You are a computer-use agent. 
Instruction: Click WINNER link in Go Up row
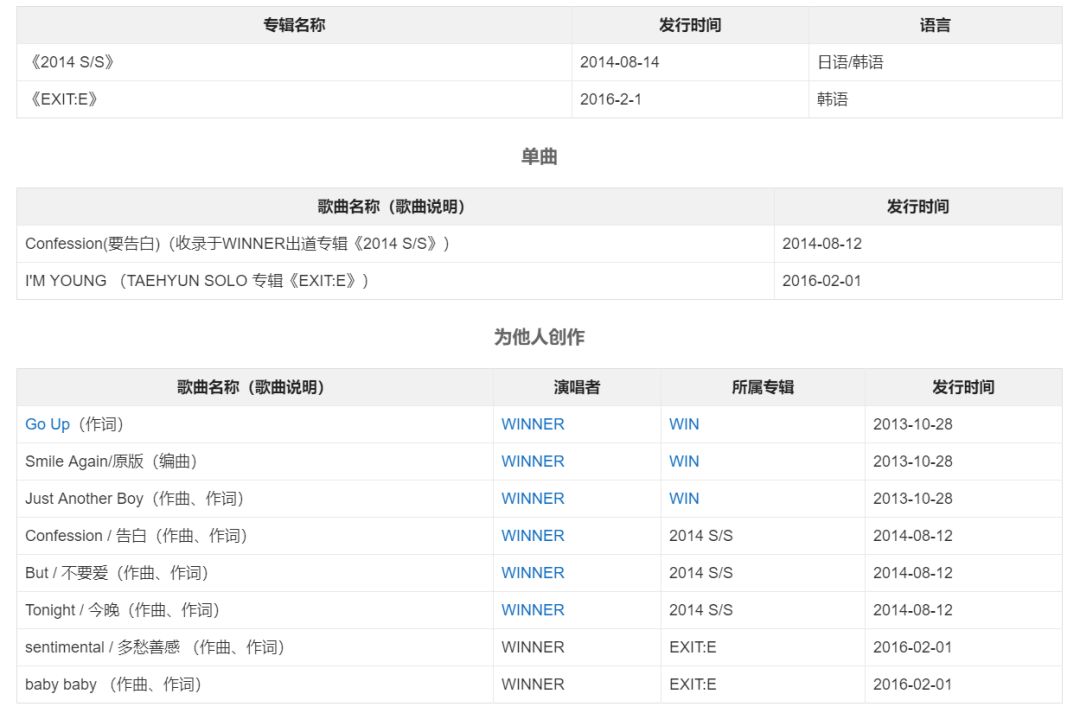point(532,424)
